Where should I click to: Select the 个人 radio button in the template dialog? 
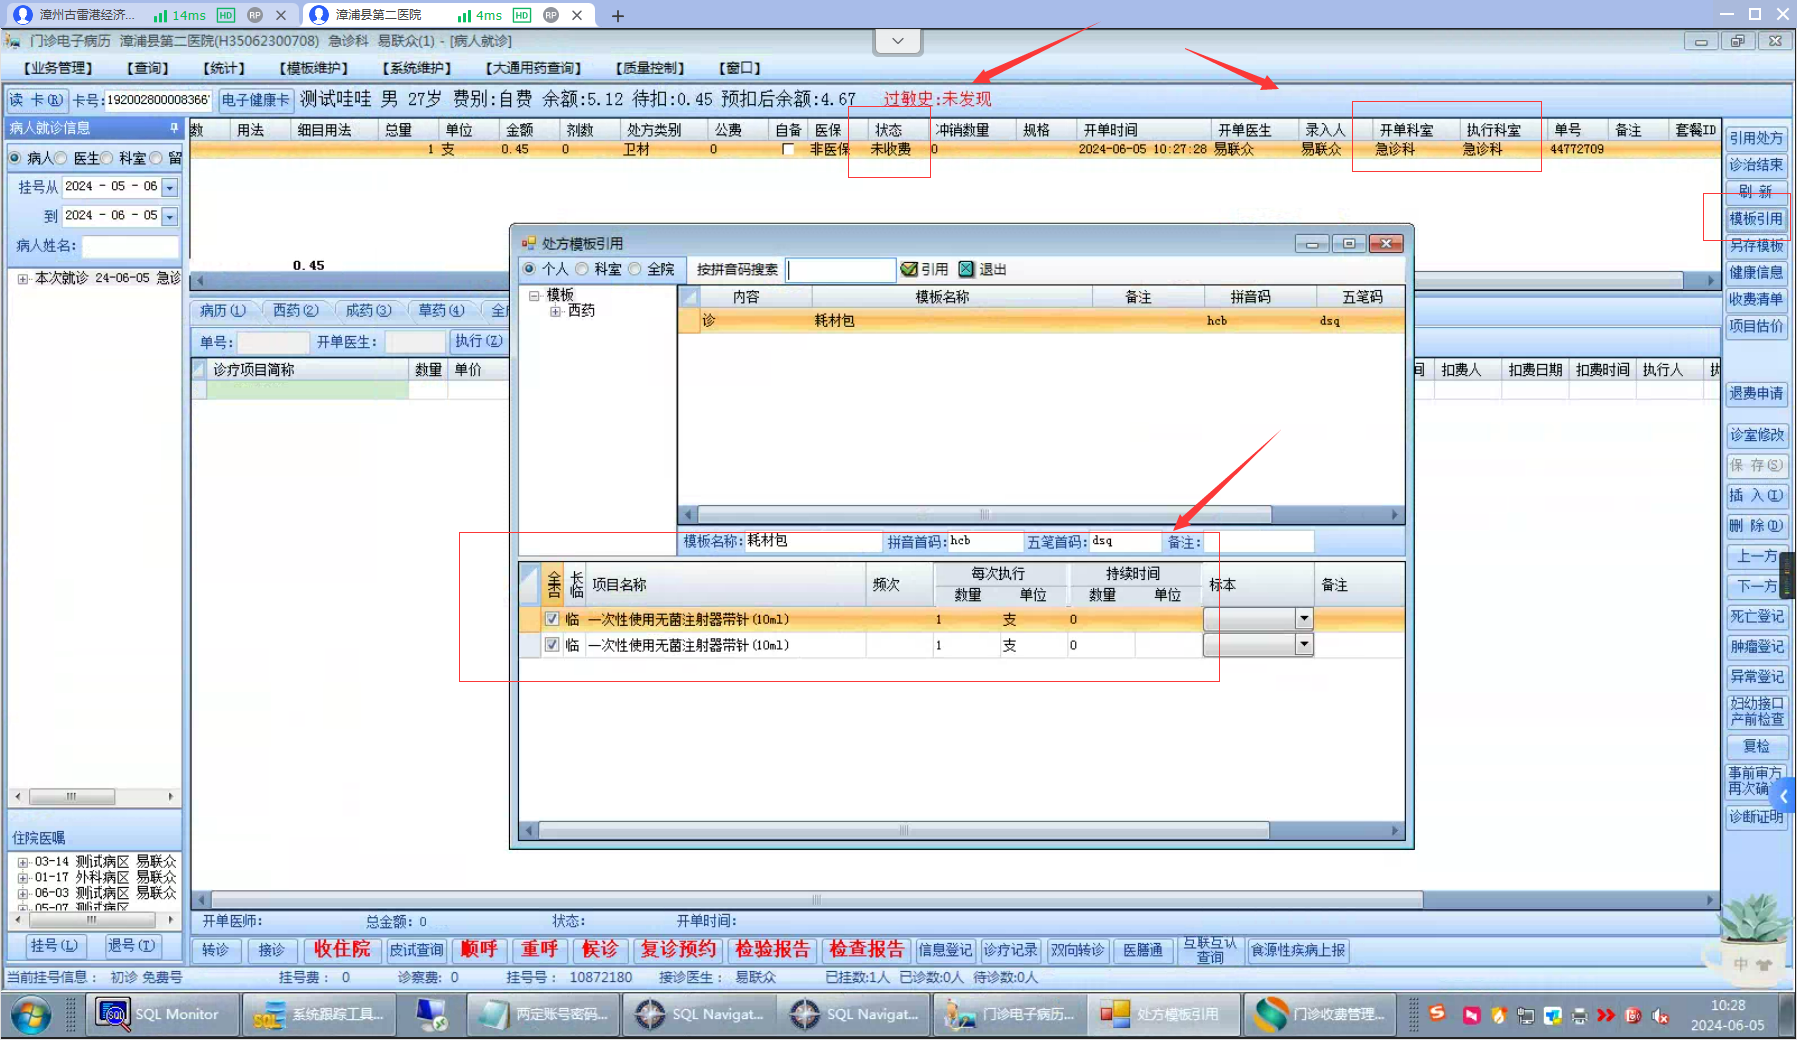[529, 269]
